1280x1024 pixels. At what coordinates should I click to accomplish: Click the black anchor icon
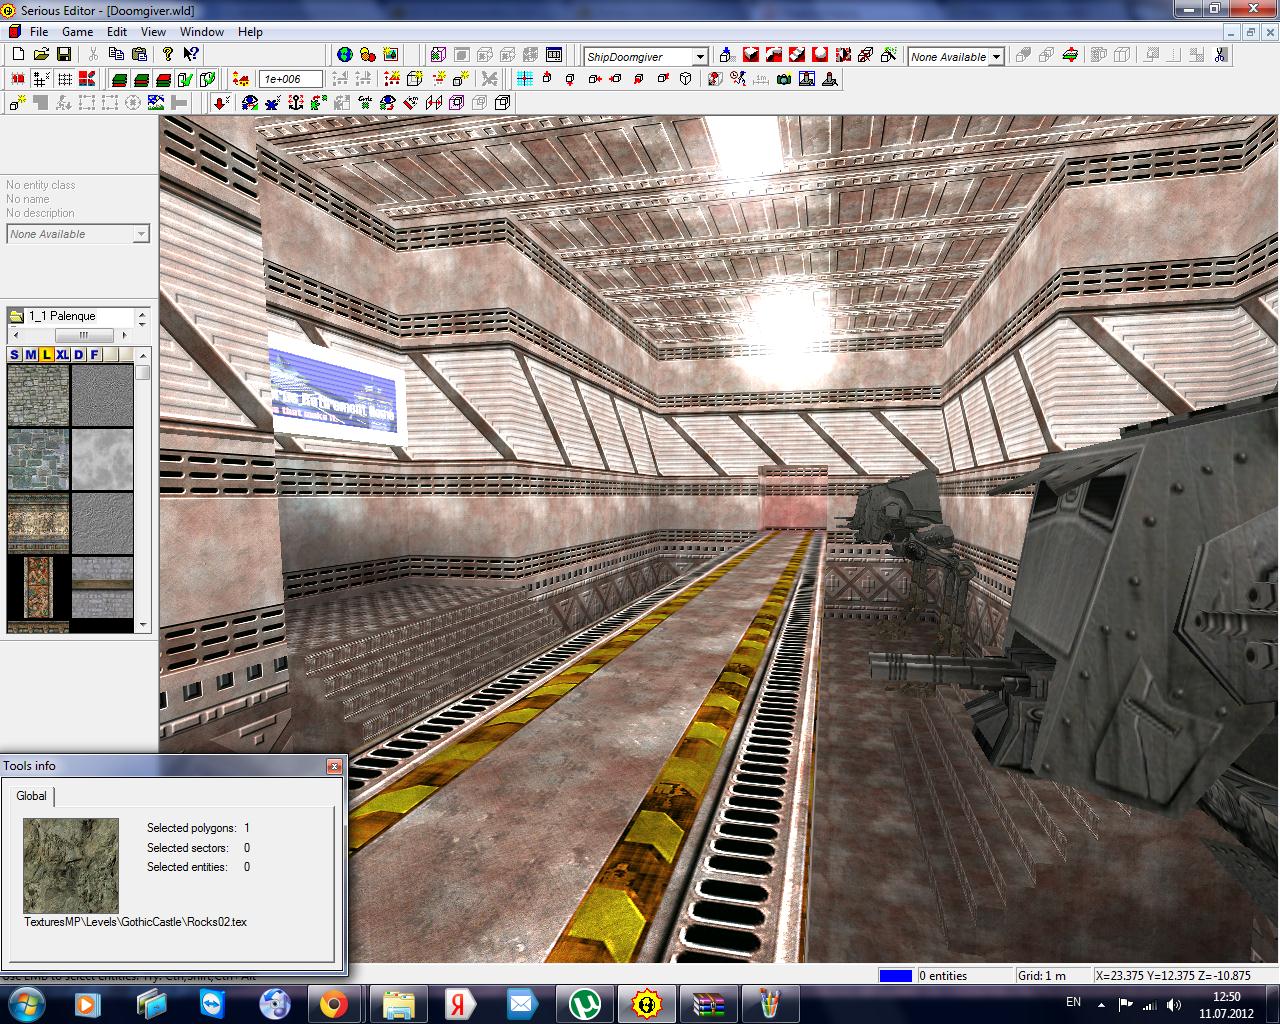295,102
